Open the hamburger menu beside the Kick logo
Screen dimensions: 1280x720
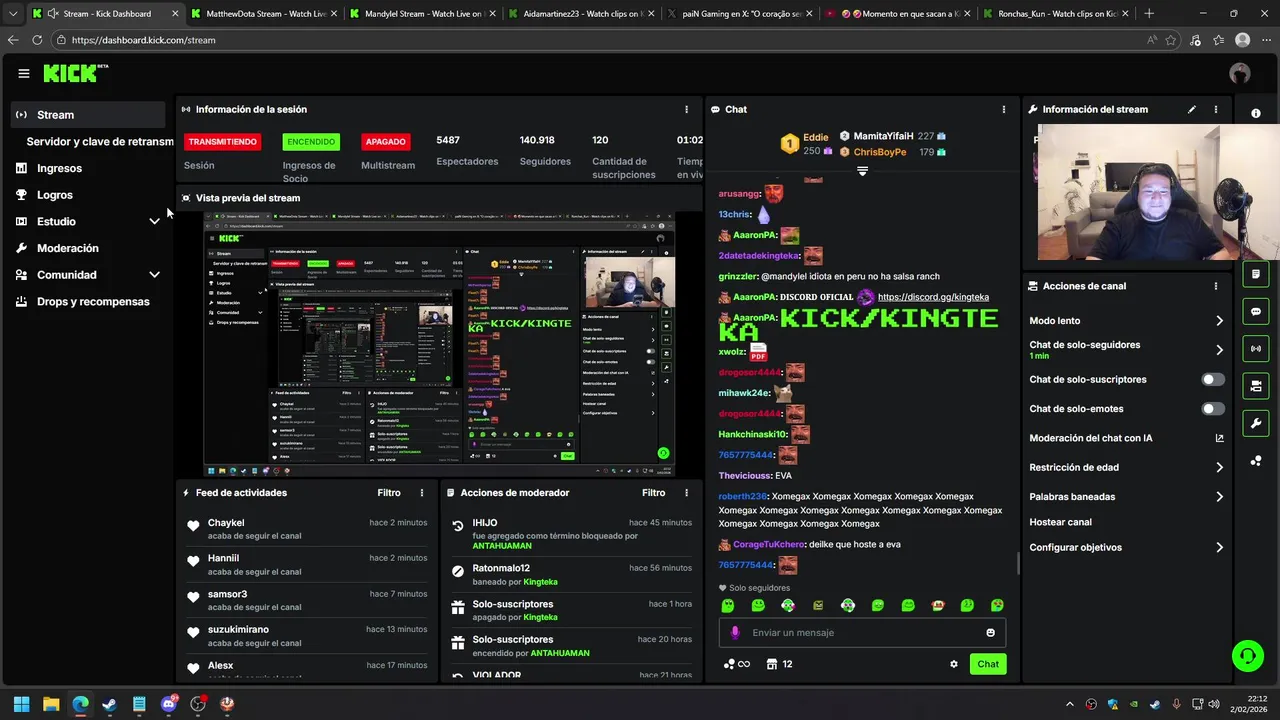point(24,73)
